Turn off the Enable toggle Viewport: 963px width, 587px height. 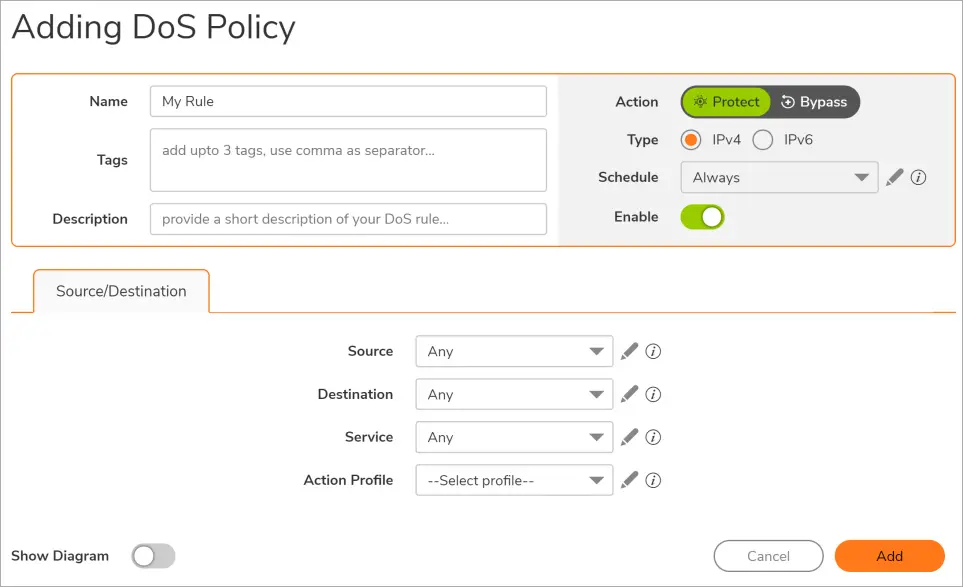tap(702, 217)
